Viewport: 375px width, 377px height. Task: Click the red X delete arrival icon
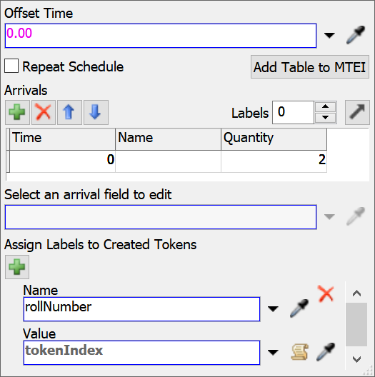[43, 112]
